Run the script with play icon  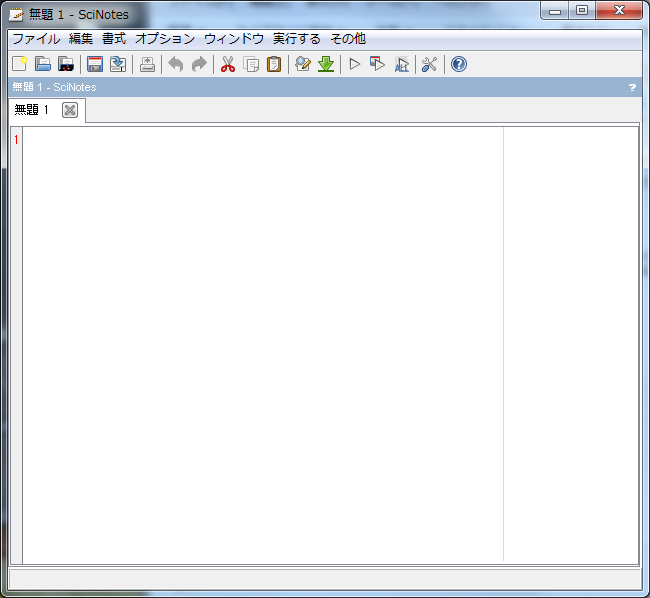(x=355, y=64)
